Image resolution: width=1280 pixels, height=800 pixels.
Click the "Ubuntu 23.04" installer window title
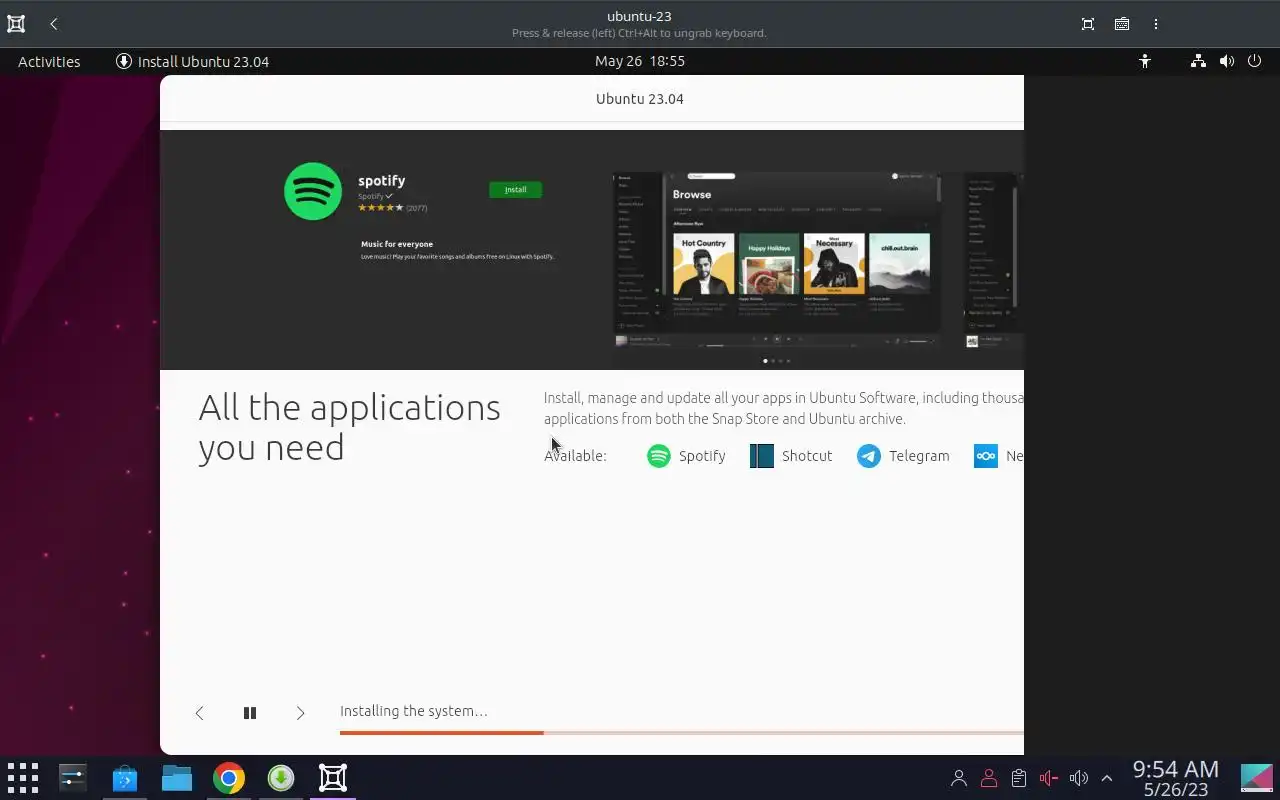[x=640, y=99]
